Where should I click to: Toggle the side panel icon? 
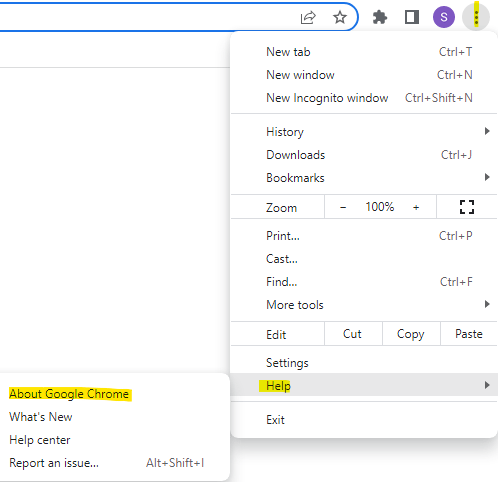pos(412,17)
